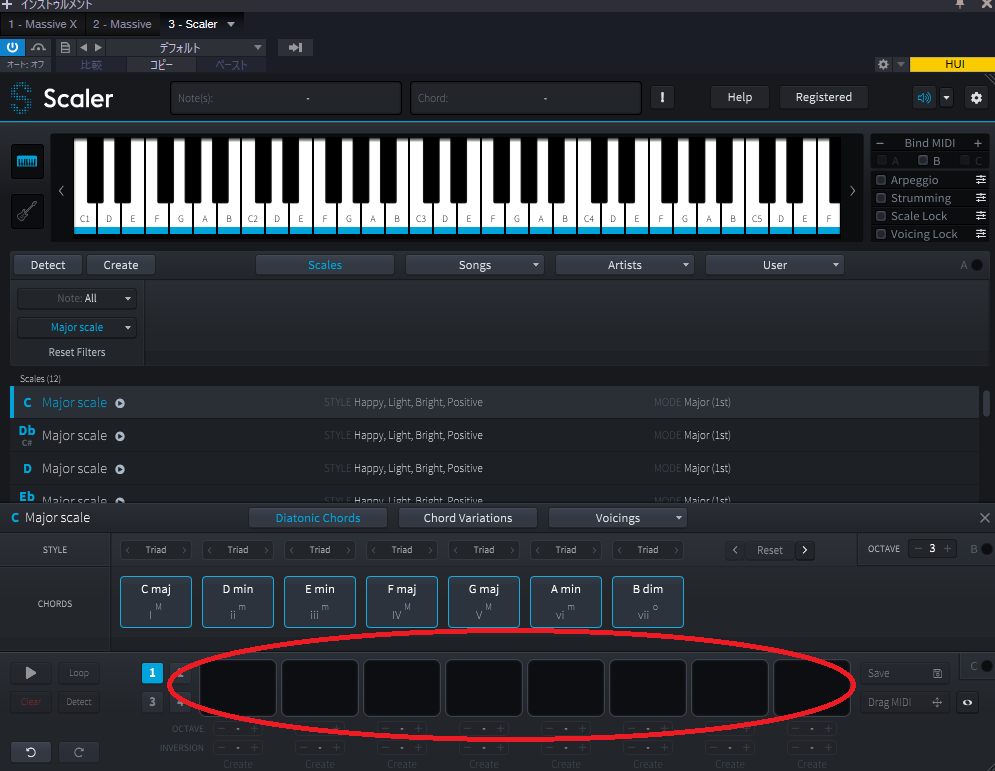Open the User dropdown
The image size is (995, 771).
coord(775,265)
